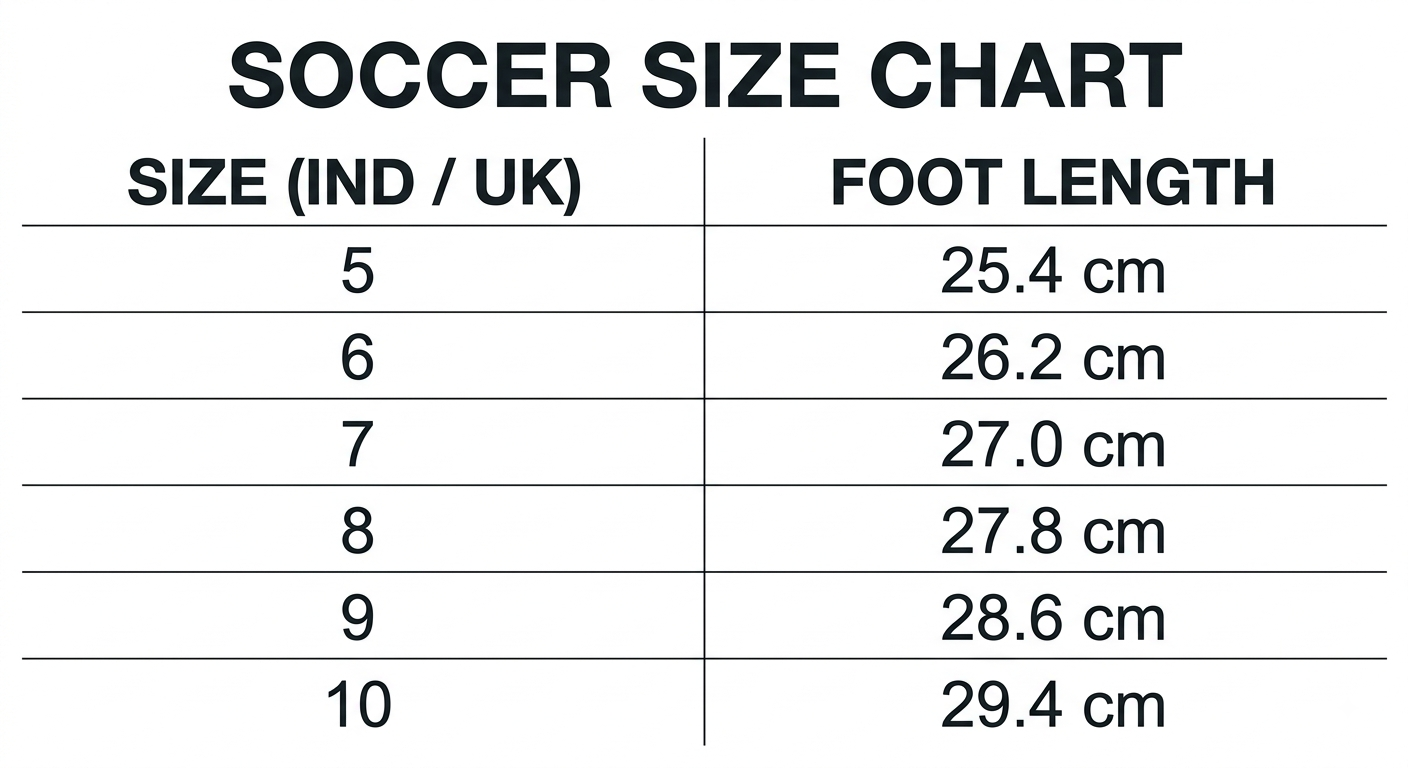Screen dimensions: 1408x768
Task: Click size 6 in the size column
Action: 357,358
